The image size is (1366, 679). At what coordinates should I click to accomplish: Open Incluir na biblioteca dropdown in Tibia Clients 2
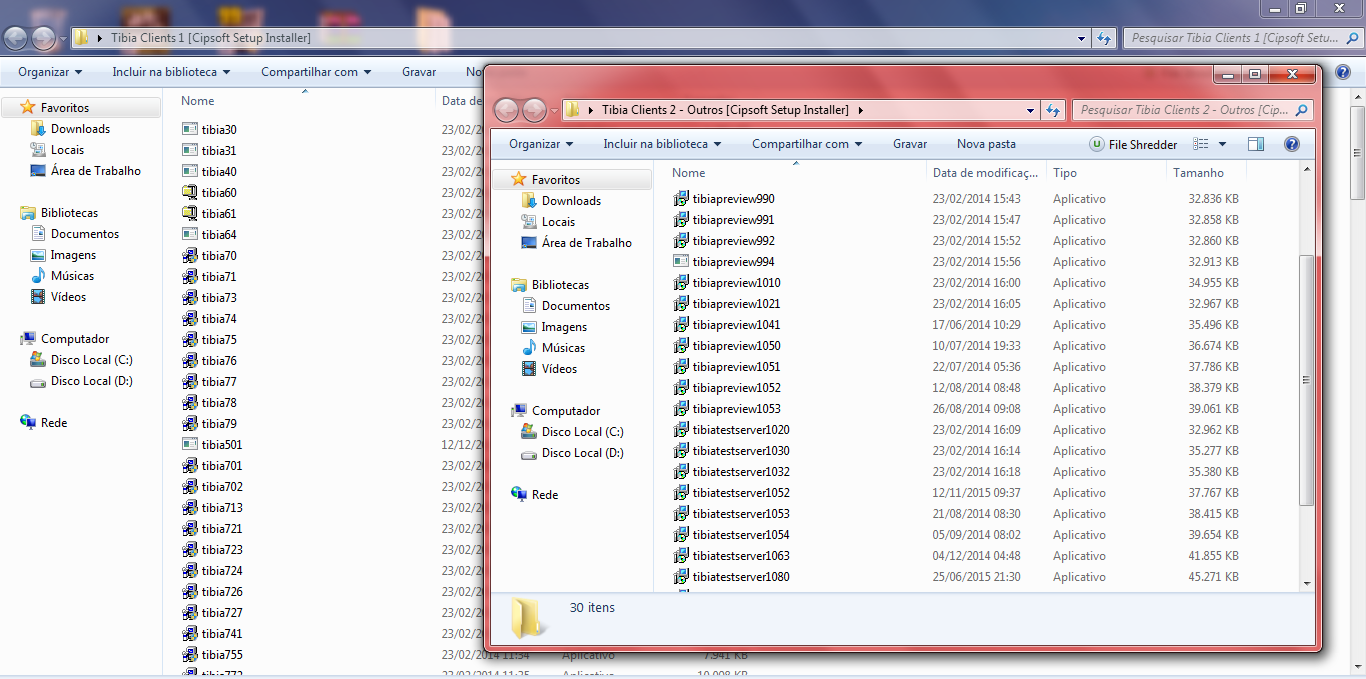[662, 144]
